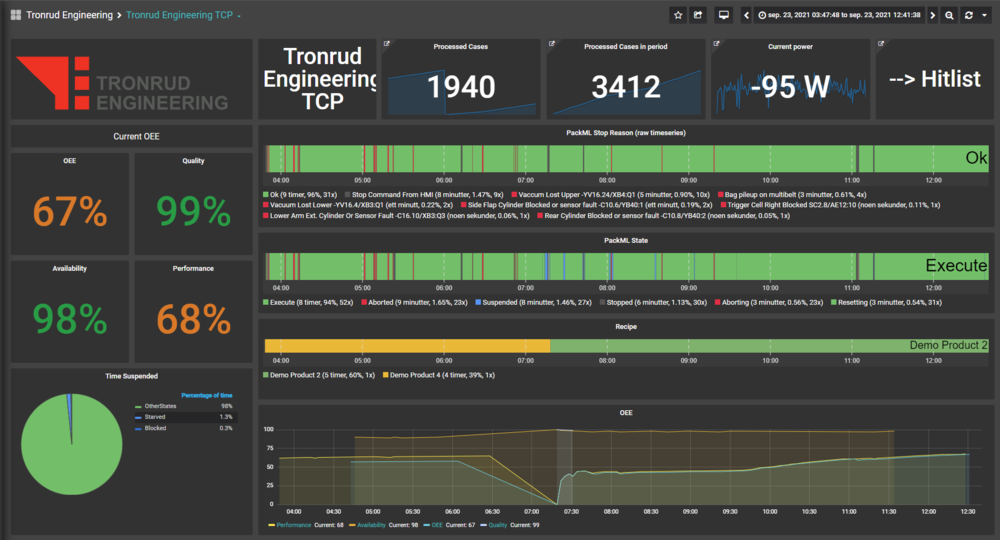The image size is (1000, 540).
Task: Open Recipe panel title menu
Action: 626,326
